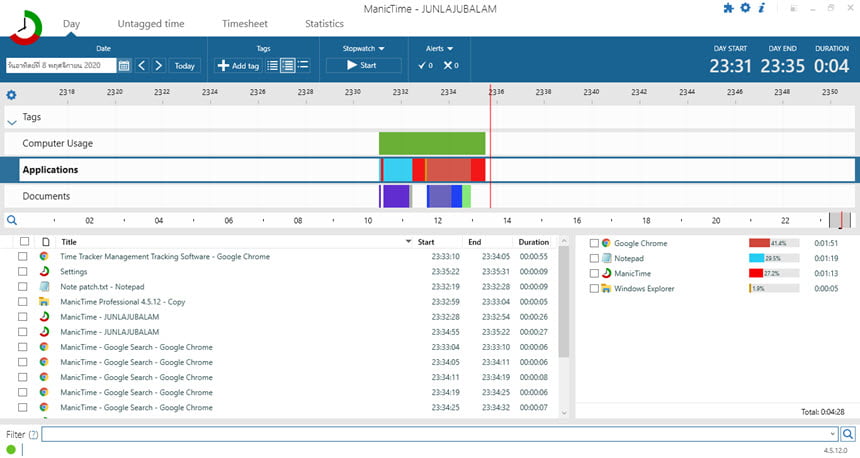Sort by the Start column header
The height and width of the screenshot is (458, 860).
[426, 242]
